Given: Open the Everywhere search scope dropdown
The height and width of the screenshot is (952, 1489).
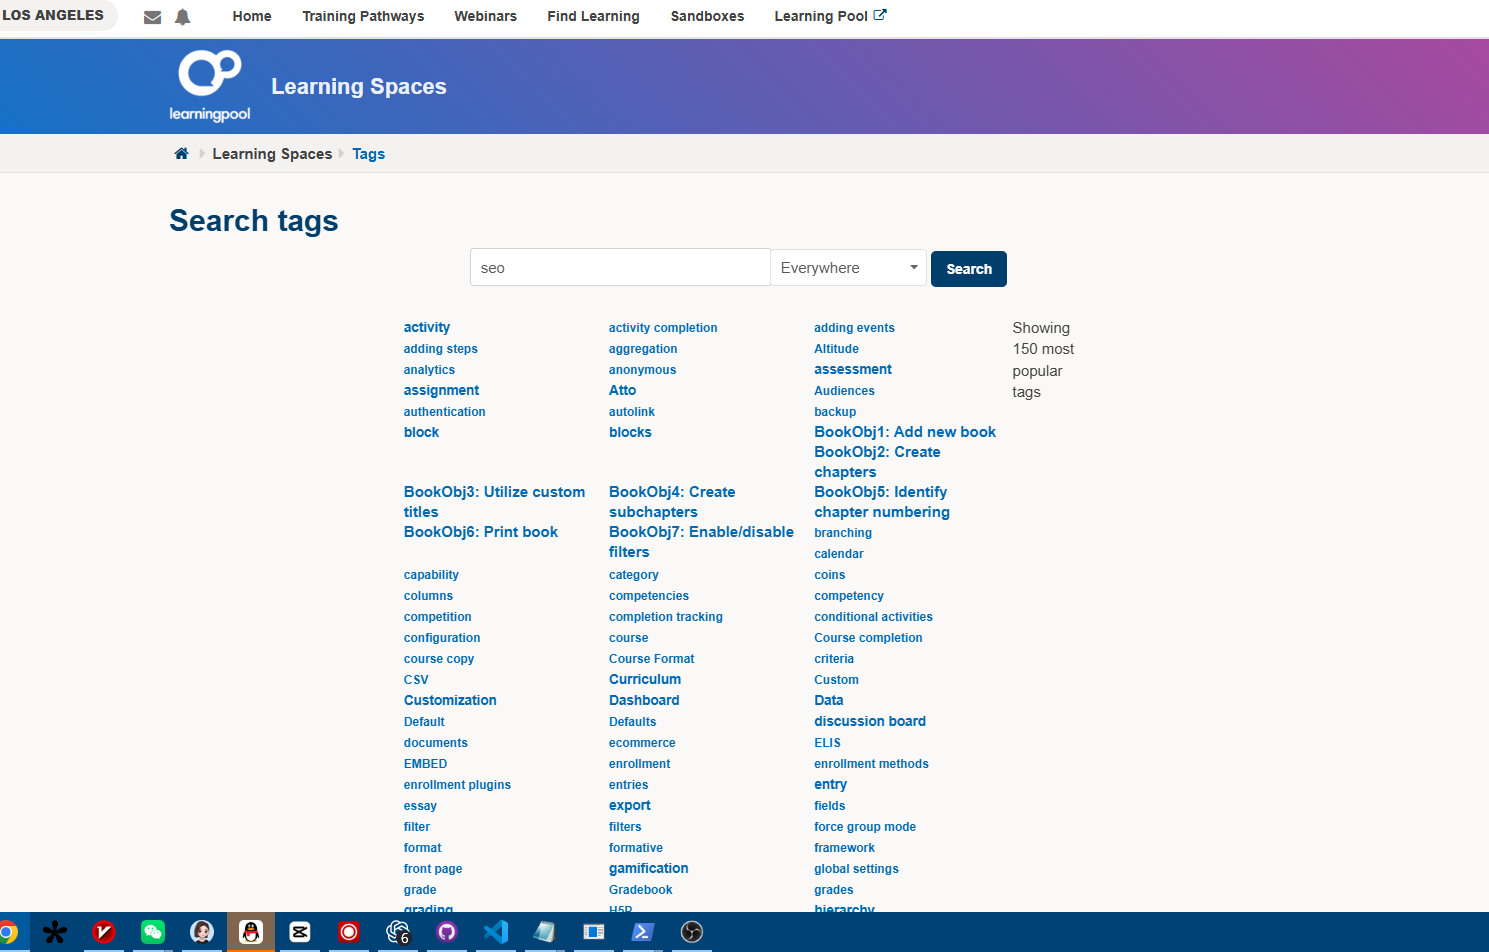Looking at the screenshot, I should point(849,268).
